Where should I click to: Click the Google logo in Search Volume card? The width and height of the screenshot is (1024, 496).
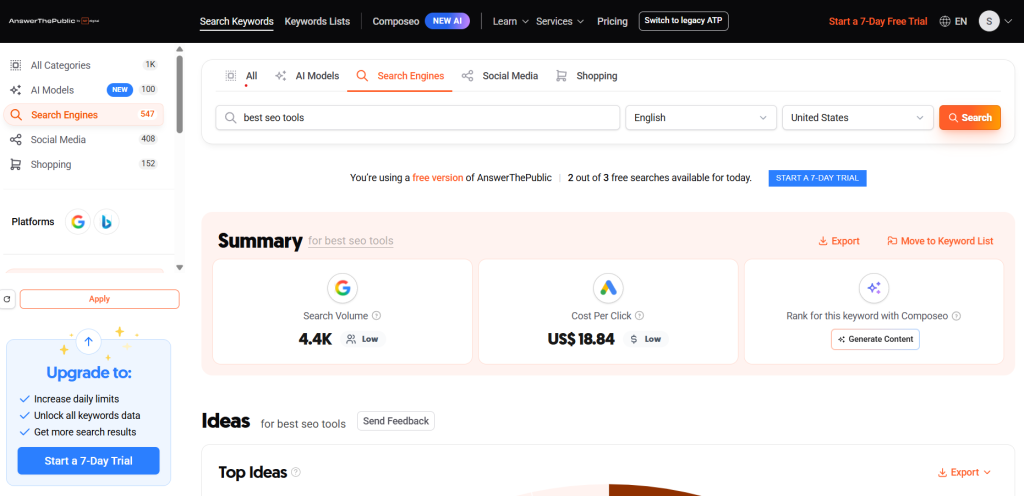coord(342,288)
